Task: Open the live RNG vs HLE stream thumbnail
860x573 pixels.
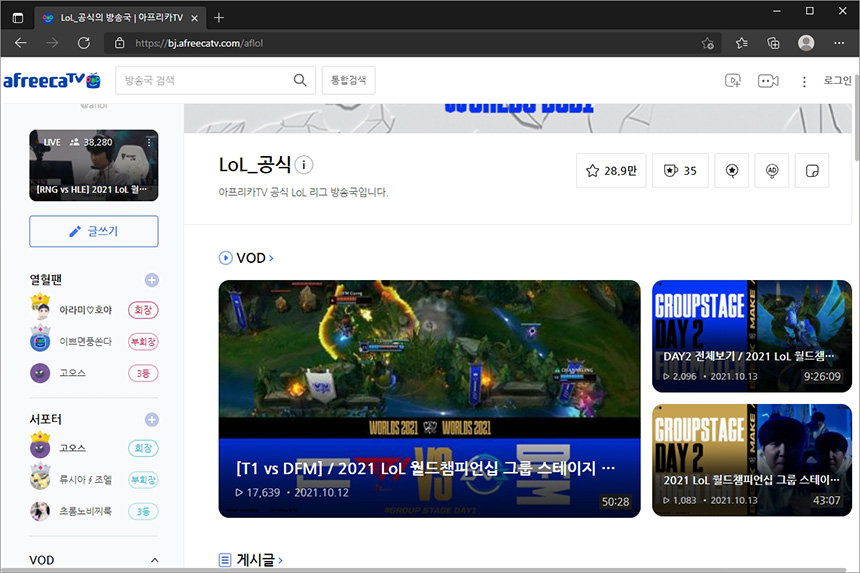Action: coord(94,165)
